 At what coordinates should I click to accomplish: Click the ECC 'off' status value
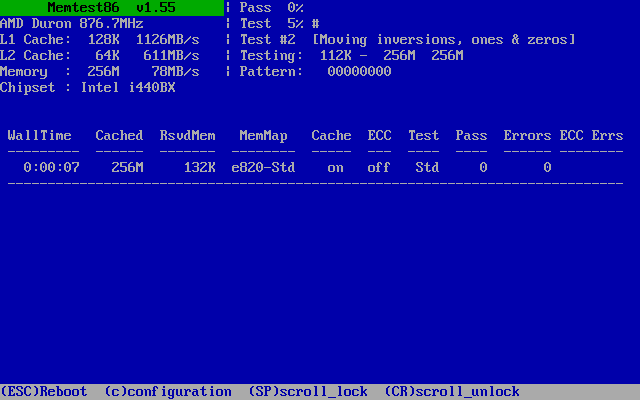click(x=379, y=168)
